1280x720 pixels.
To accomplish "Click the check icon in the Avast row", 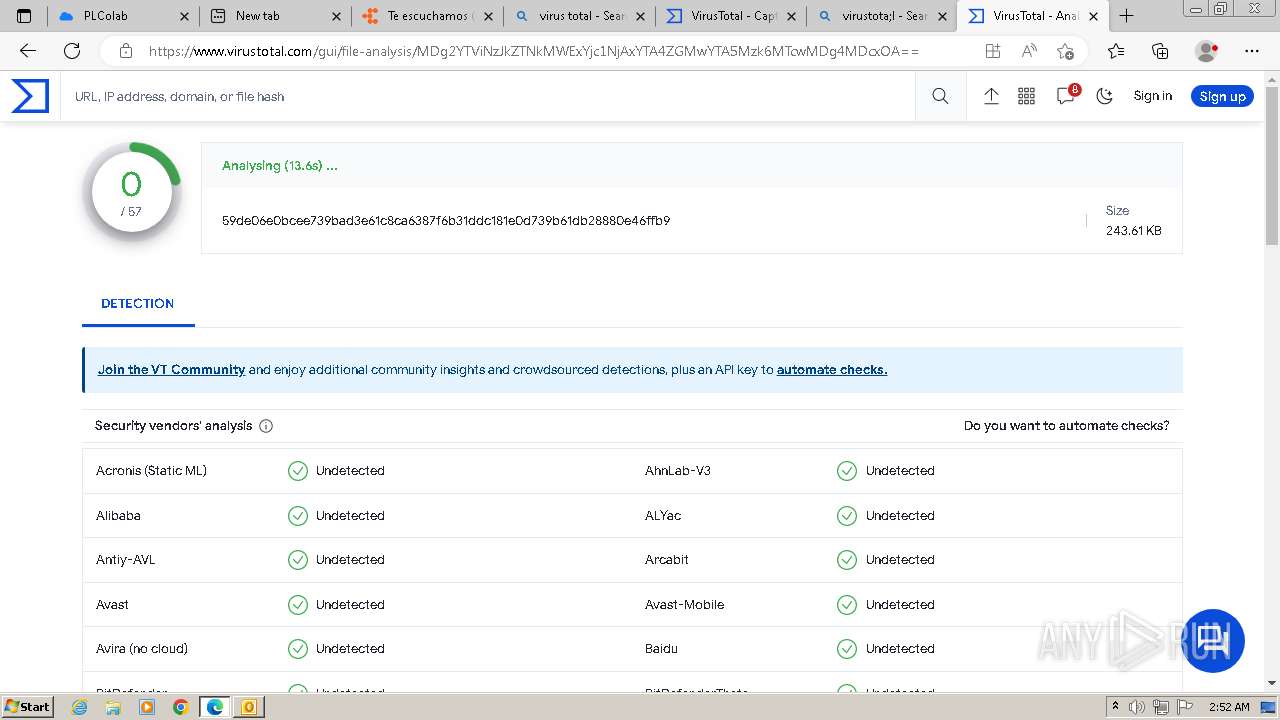I will point(298,604).
